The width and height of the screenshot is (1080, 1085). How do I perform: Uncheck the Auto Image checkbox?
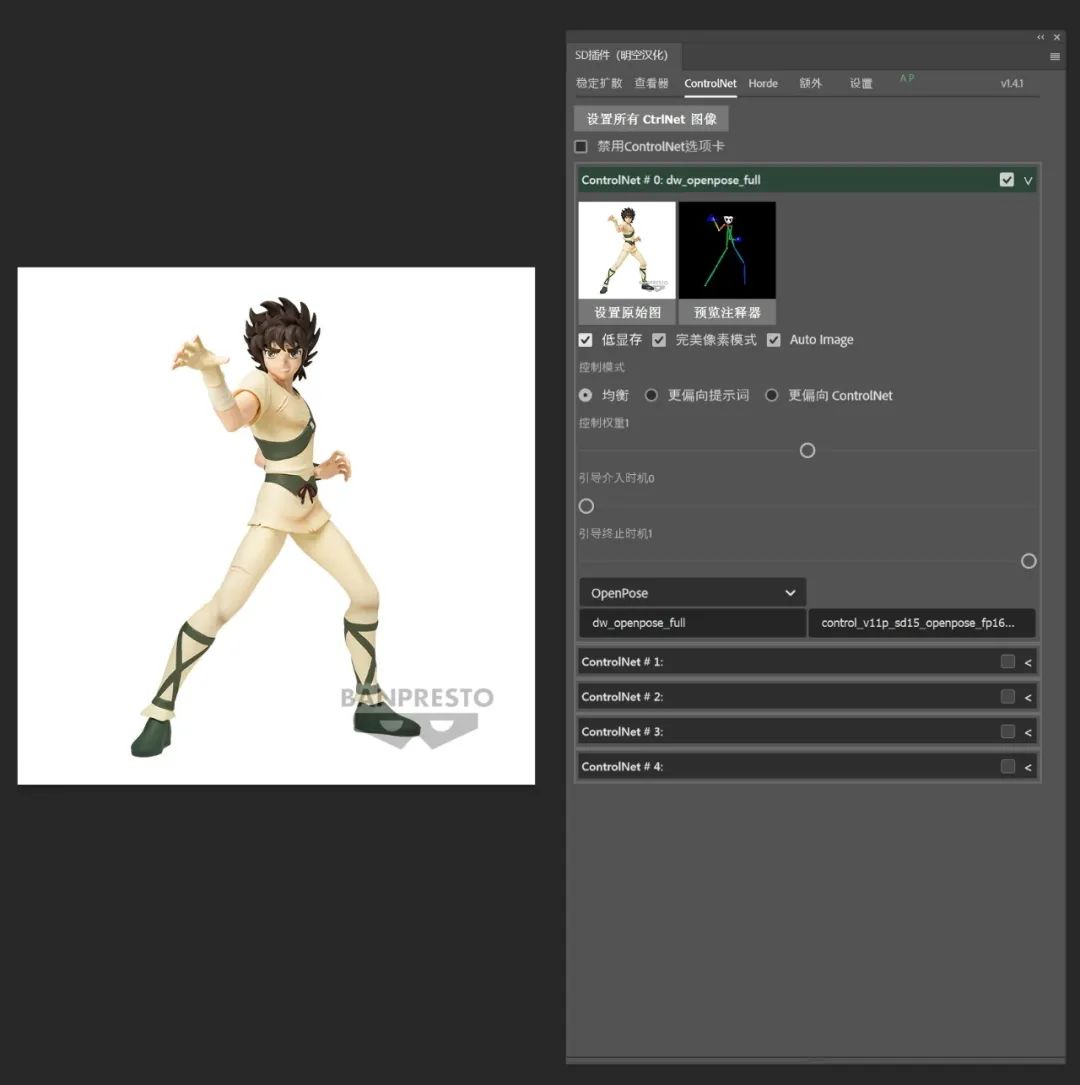click(x=774, y=340)
